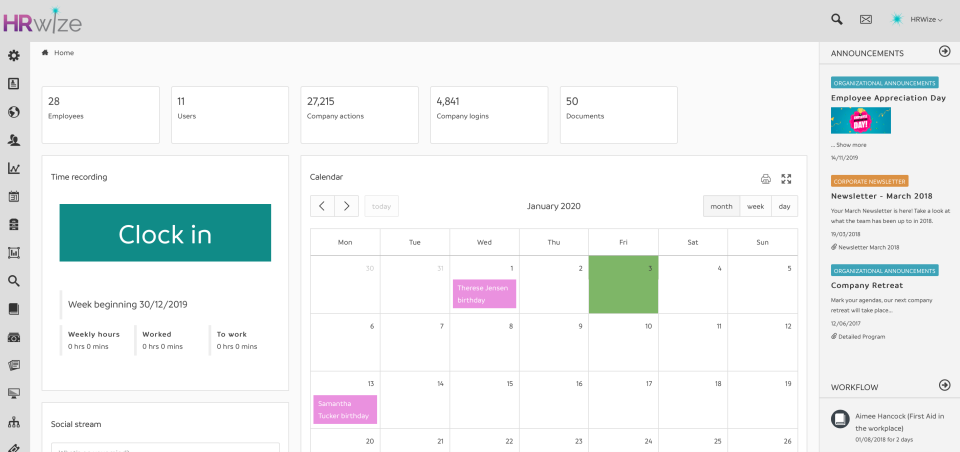Screen dimensions: 960x452
Task: Click the social stream text input
Action: point(165,448)
